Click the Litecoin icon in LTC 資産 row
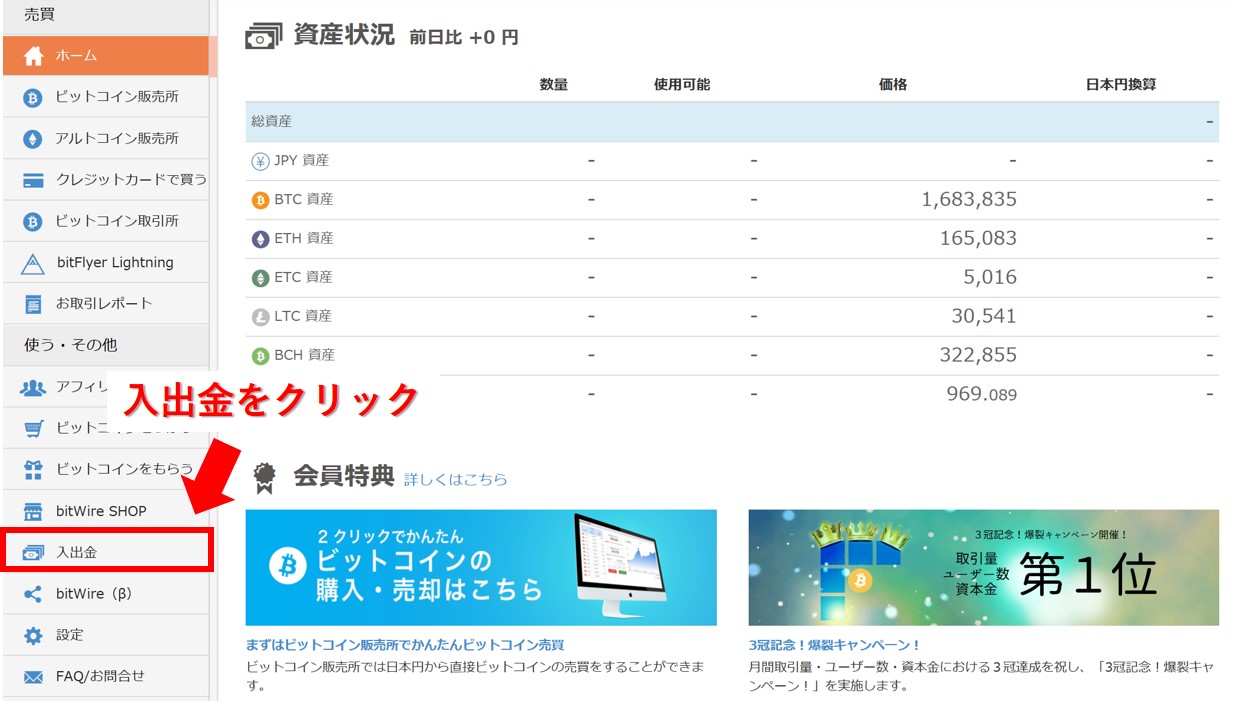Screen dimensions: 1234x701 (x=260, y=317)
